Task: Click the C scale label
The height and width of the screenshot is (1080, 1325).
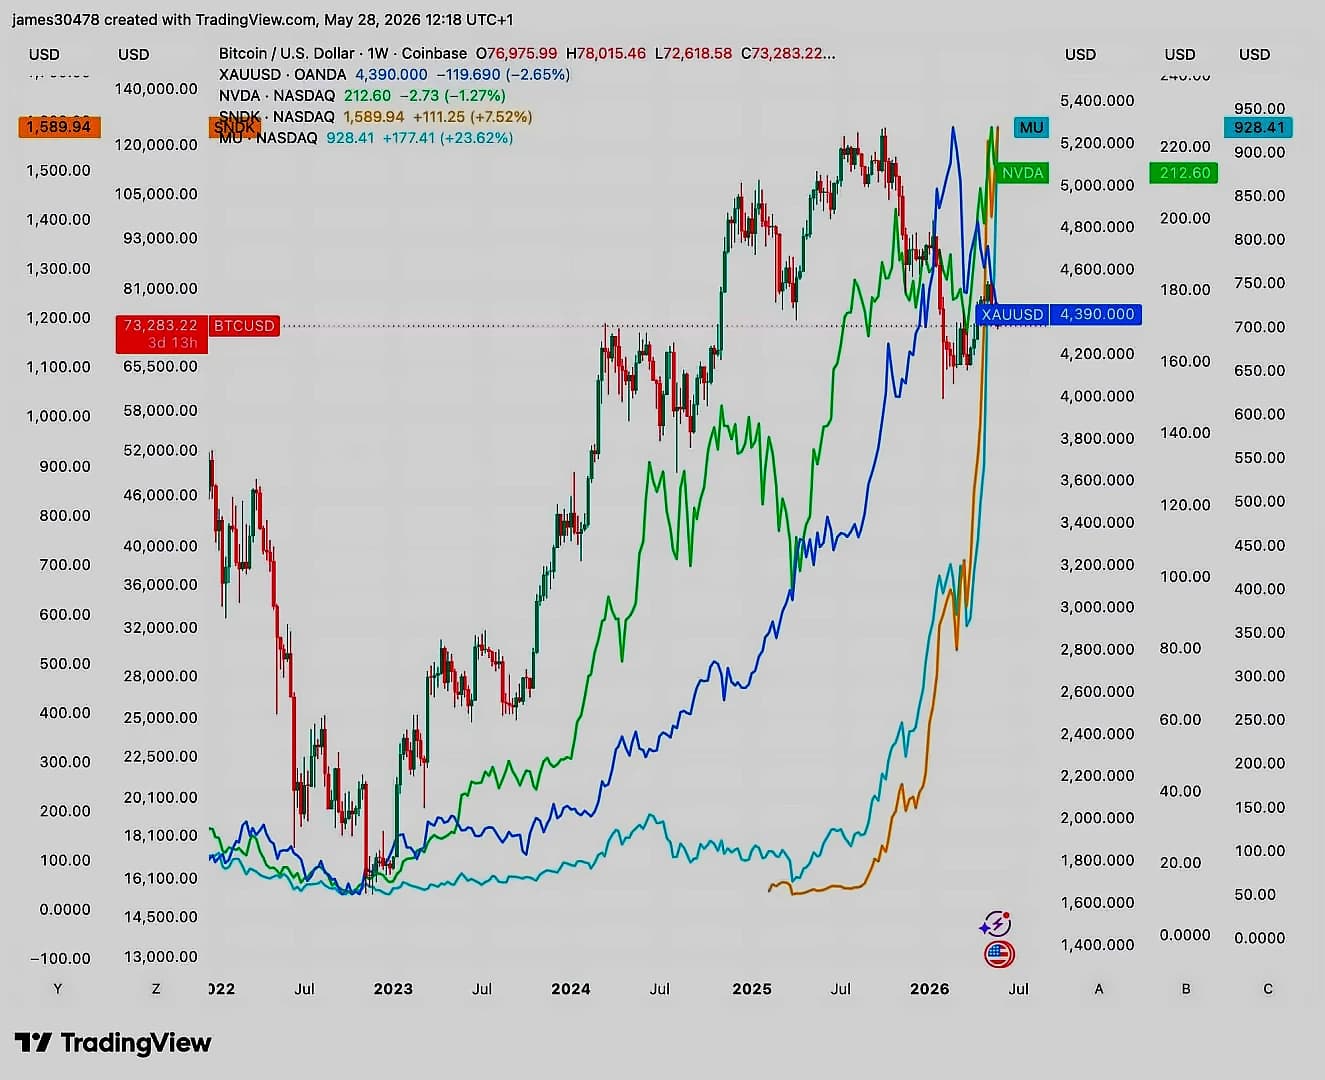Action: [x=1268, y=989]
